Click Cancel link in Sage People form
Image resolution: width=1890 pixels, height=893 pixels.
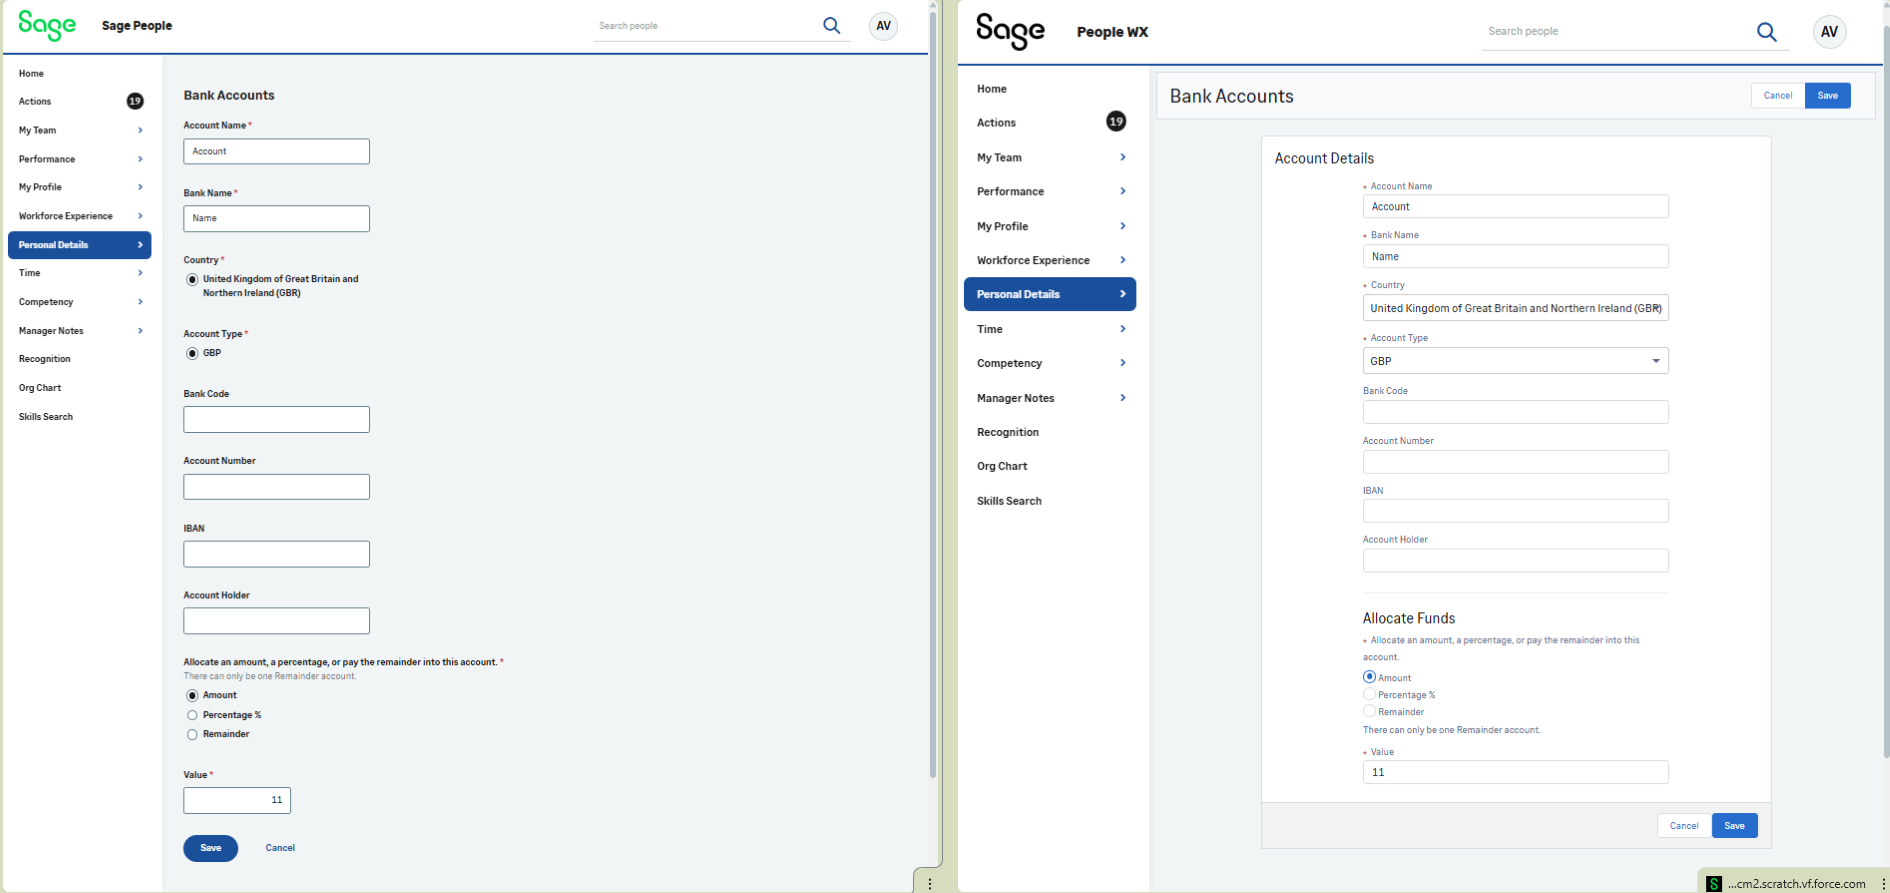pos(280,848)
